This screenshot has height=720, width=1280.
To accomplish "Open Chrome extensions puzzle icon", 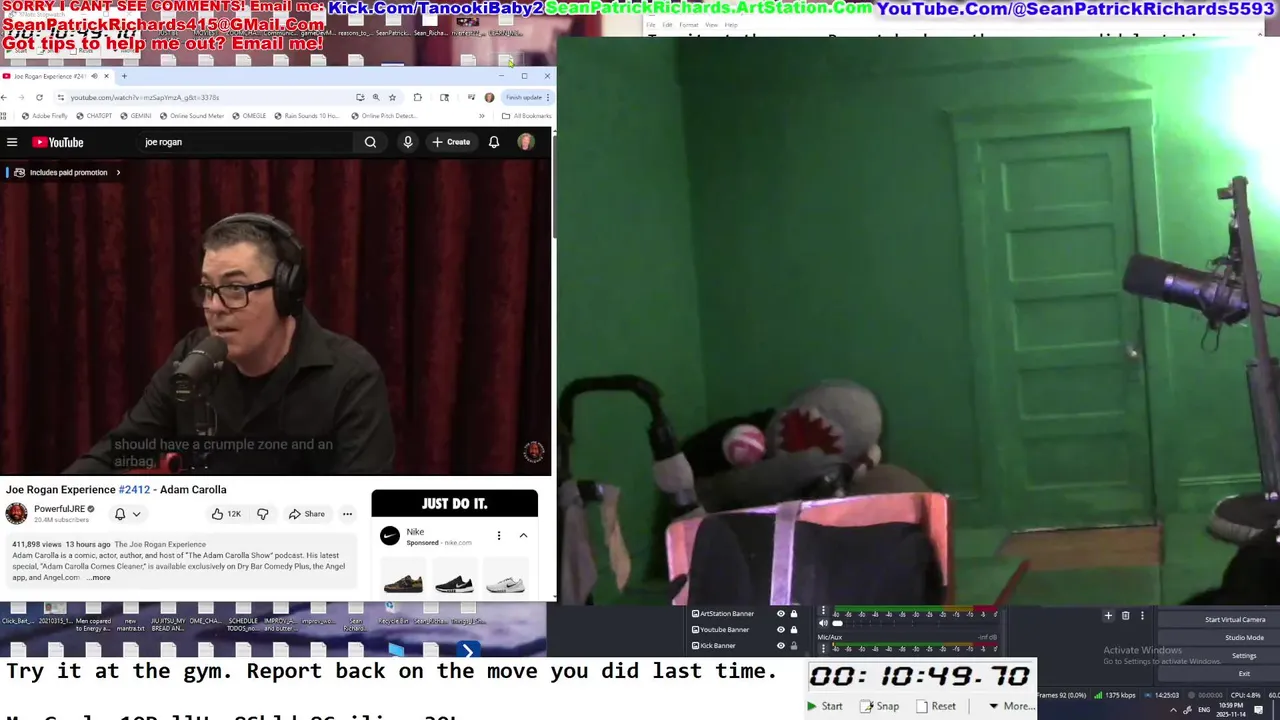I will pyautogui.click(x=417, y=97).
